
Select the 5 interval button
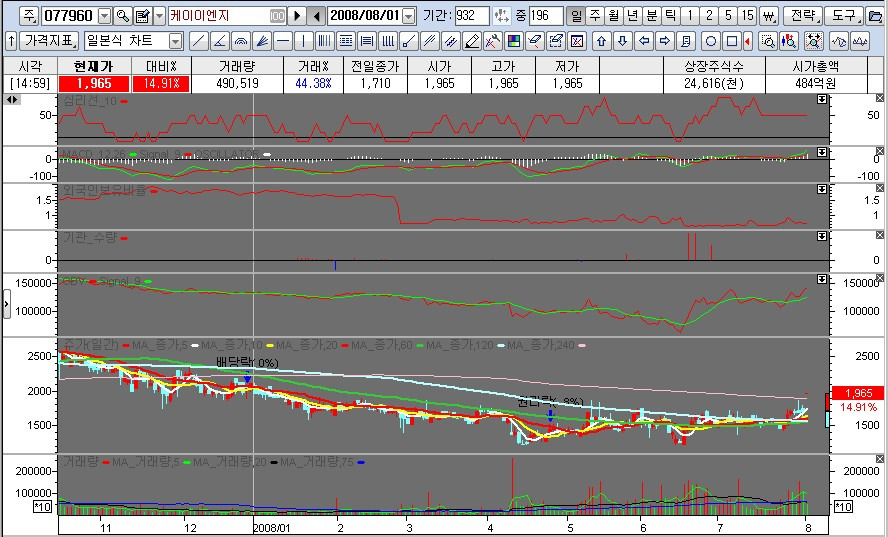click(x=728, y=16)
